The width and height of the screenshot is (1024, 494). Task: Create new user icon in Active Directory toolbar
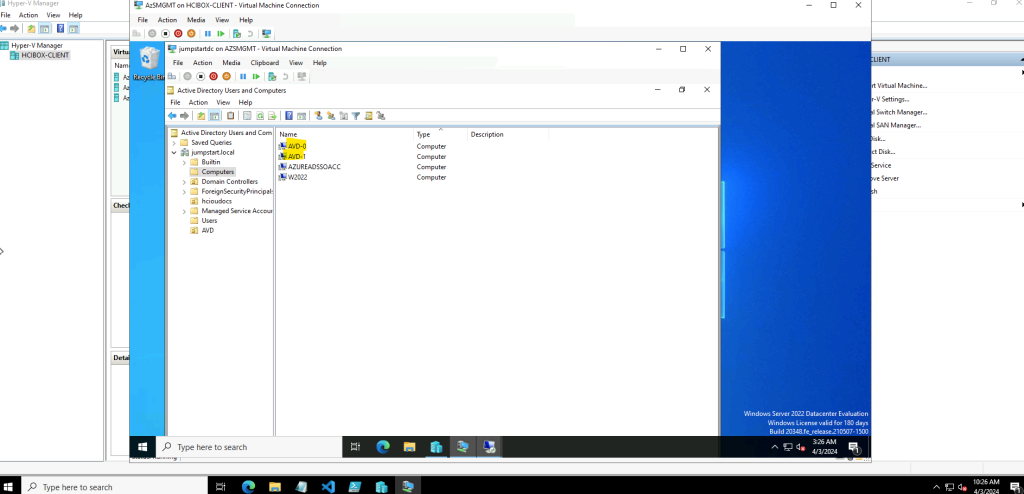click(x=318, y=116)
